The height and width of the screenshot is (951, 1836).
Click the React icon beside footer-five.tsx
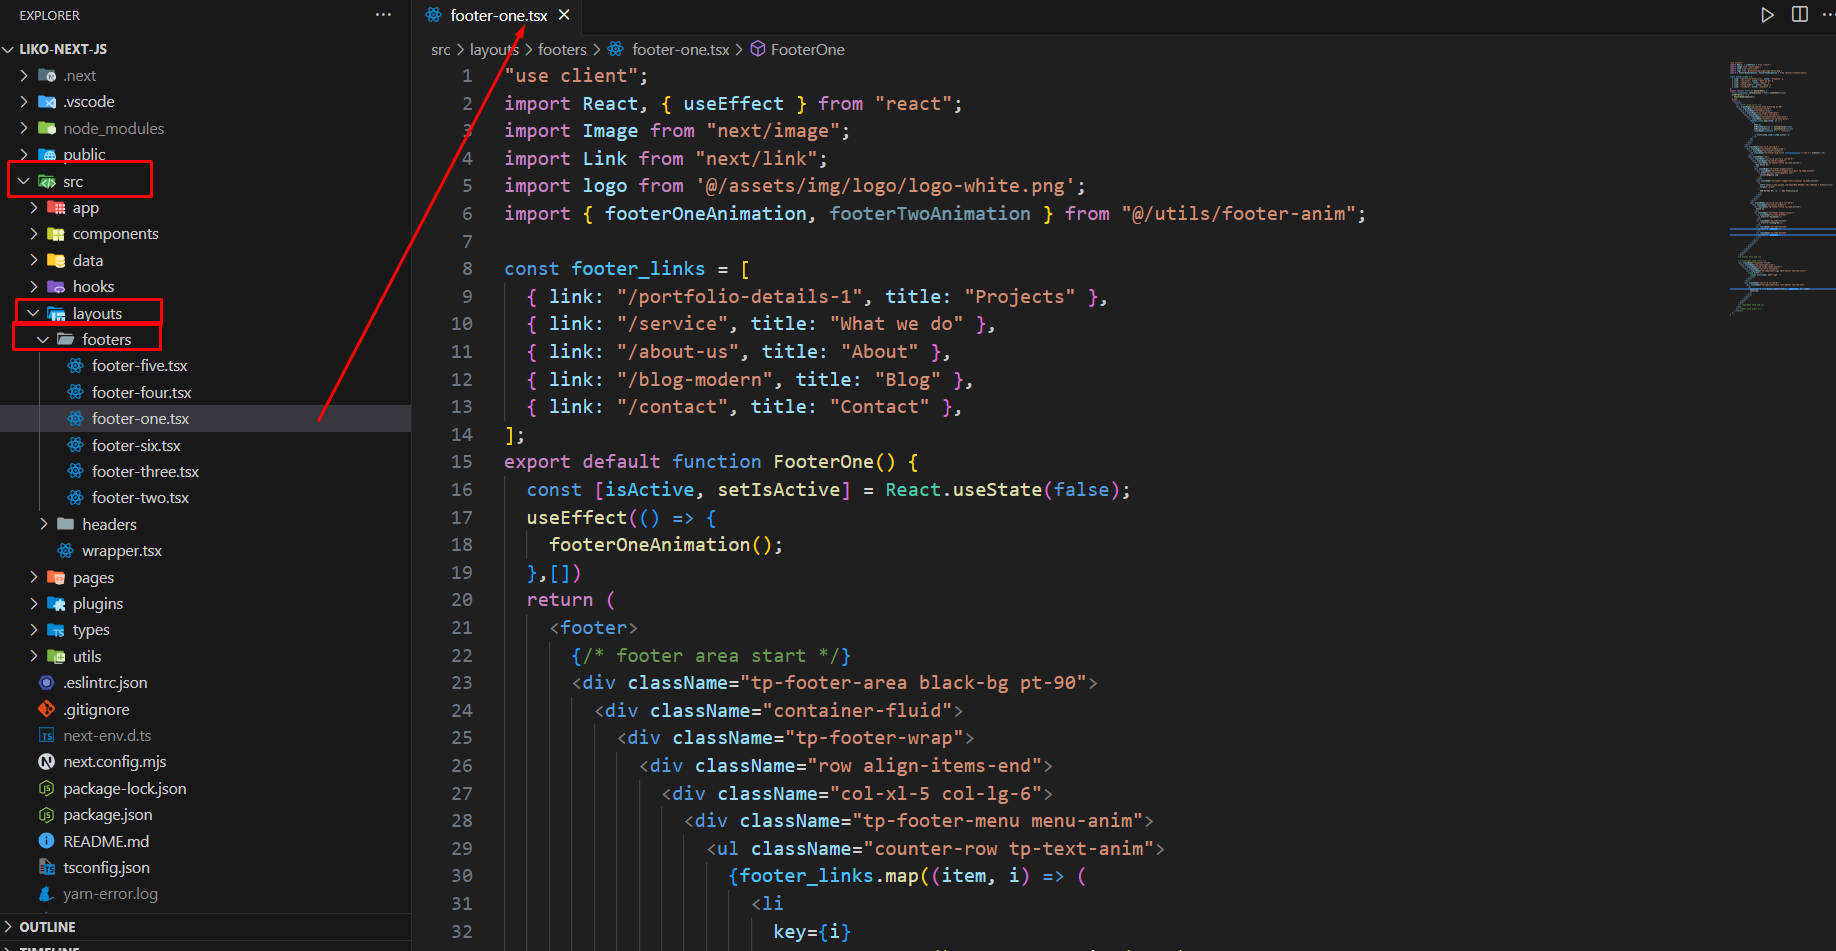coord(75,366)
